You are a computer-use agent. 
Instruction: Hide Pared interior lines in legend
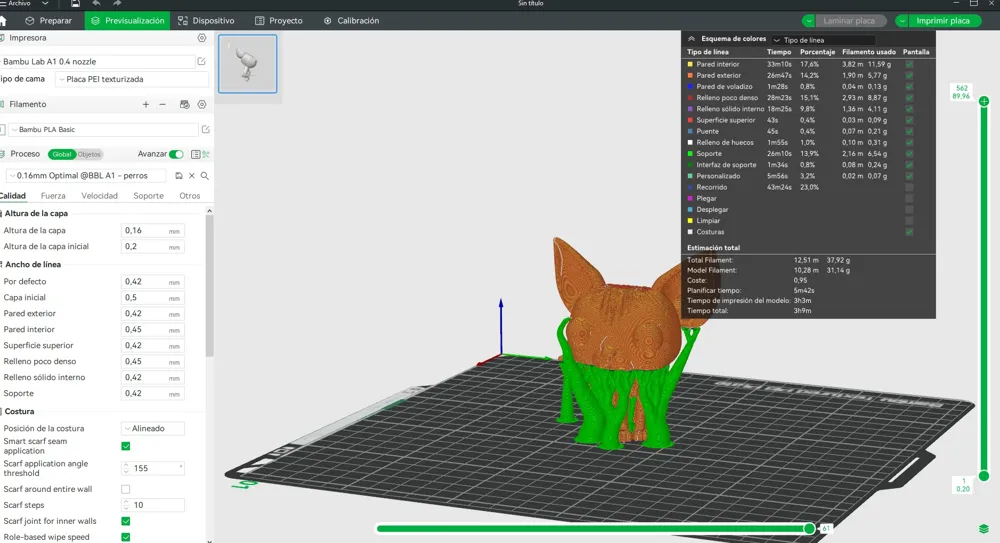click(x=909, y=64)
